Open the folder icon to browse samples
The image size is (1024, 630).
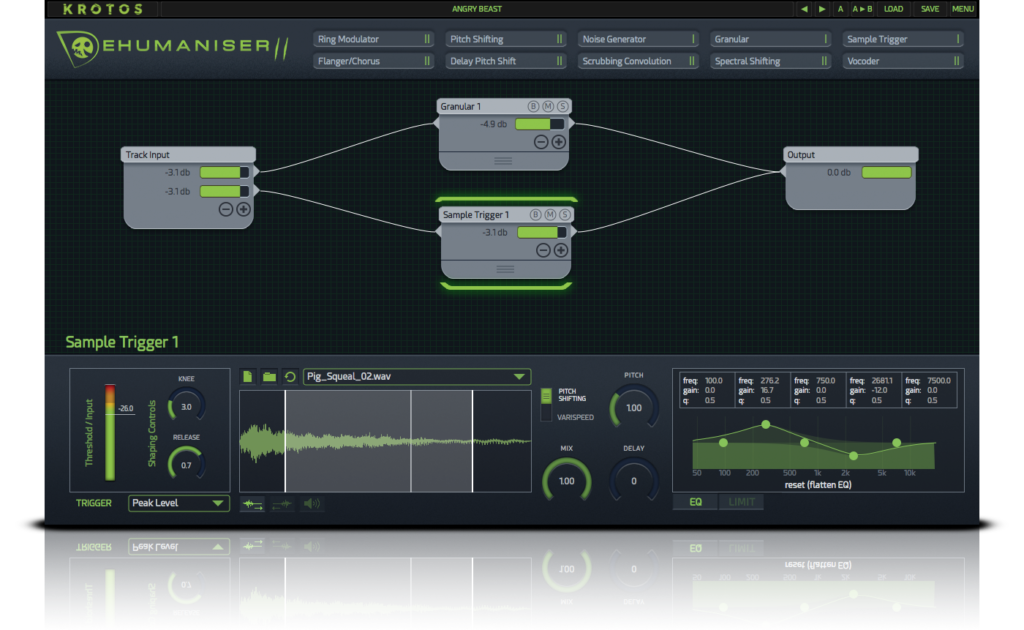click(x=269, y=376)
